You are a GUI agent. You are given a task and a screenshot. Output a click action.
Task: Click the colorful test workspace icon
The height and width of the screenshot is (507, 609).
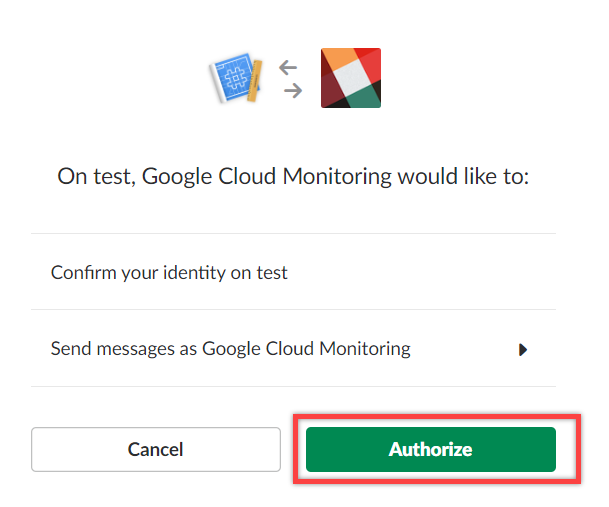pos(351,78)
